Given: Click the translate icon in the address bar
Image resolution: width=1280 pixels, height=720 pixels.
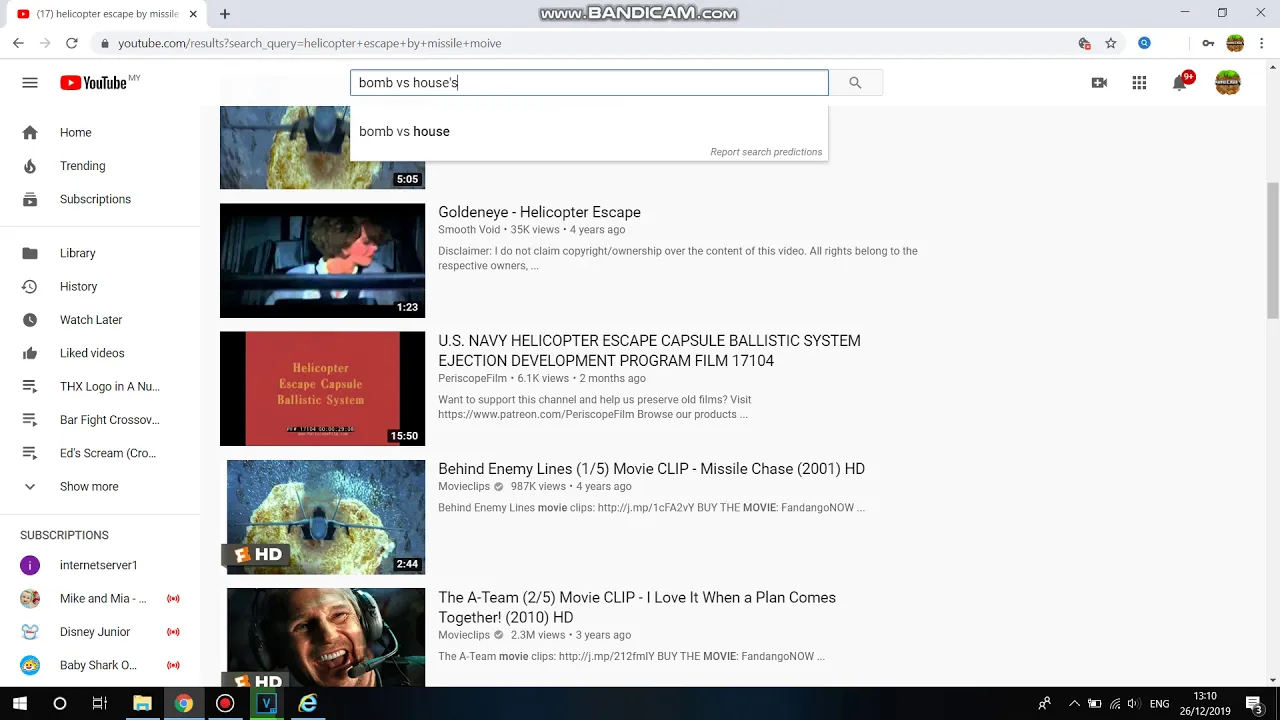Looking at the screenshot, I should [1084, 43].
